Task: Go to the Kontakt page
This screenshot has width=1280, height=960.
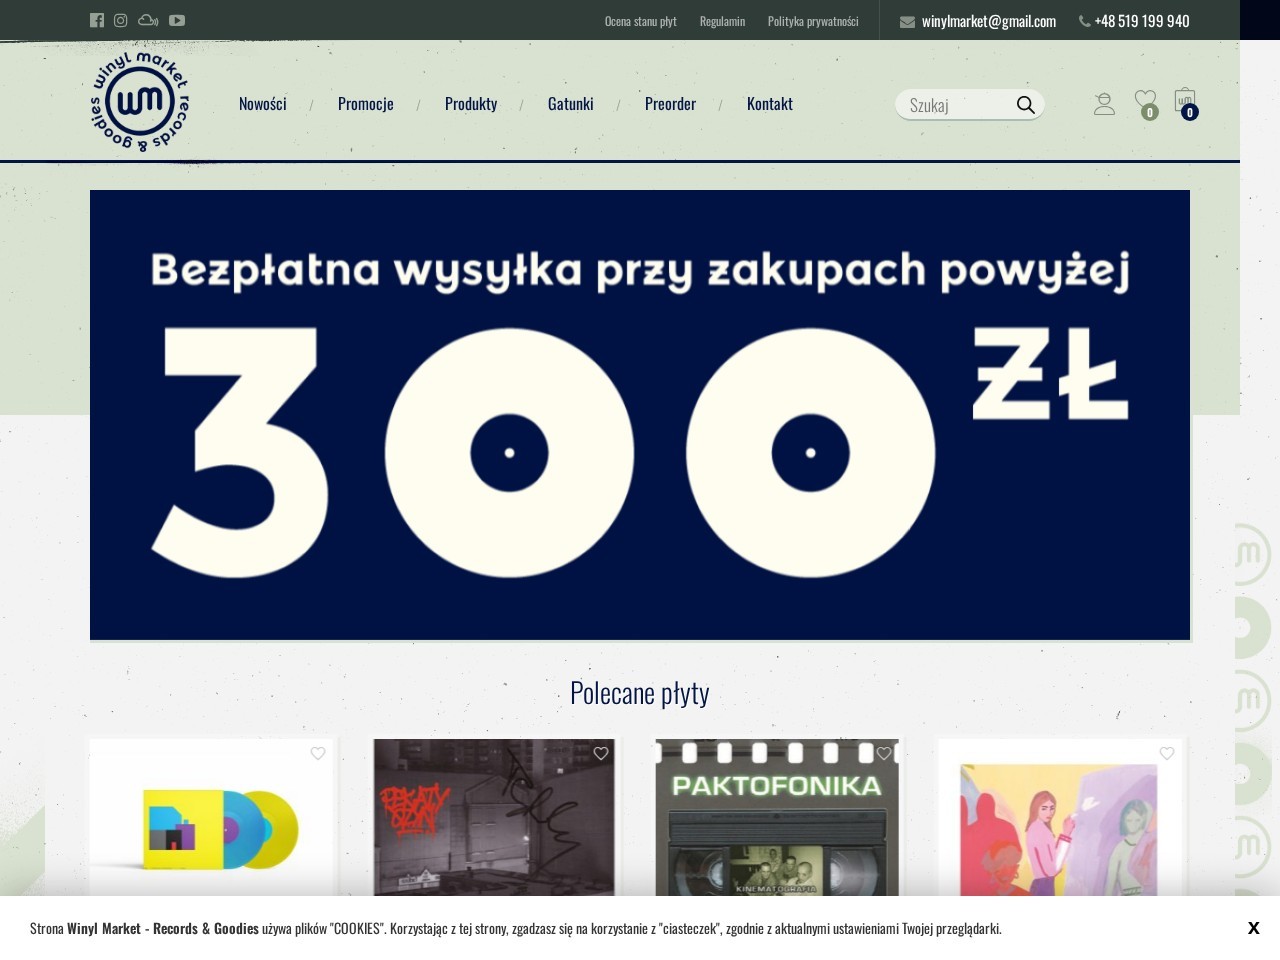Action: pos(769,103)
